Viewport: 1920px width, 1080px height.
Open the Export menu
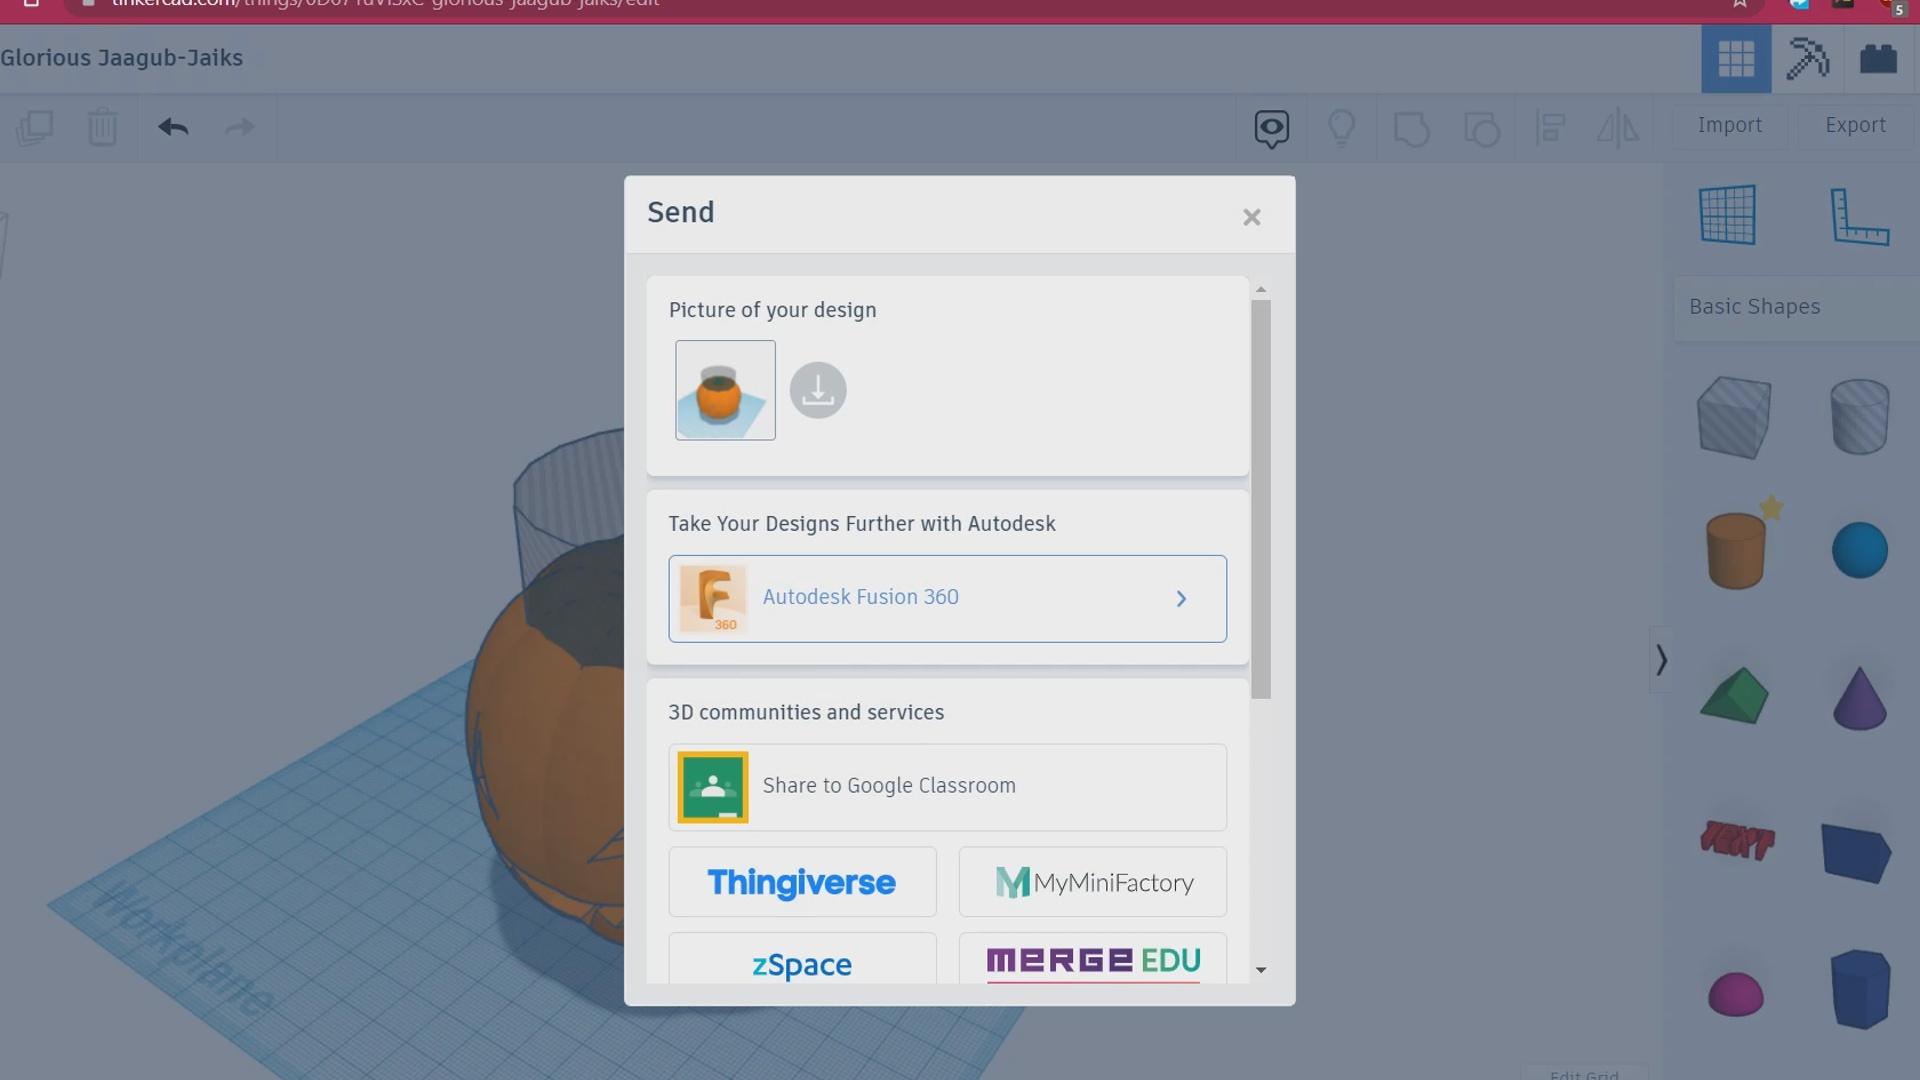(x=1854, y=126)
